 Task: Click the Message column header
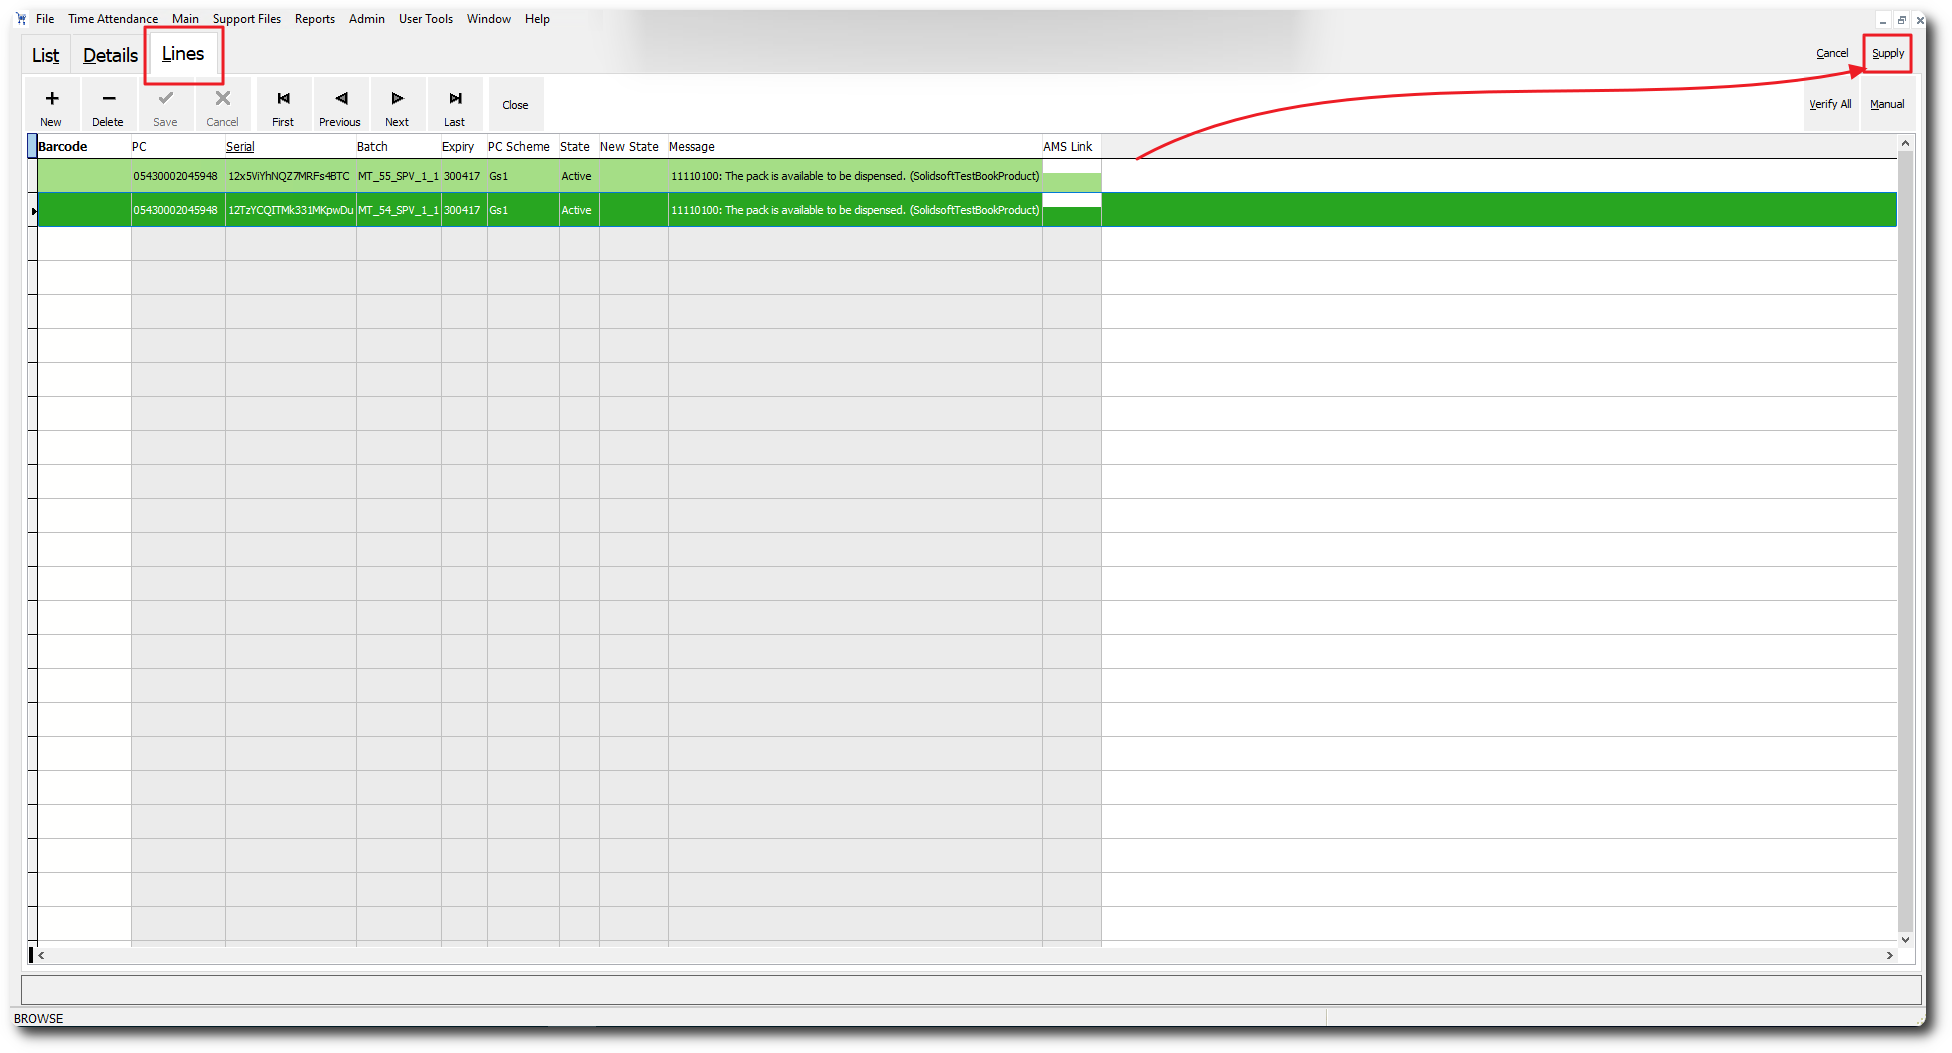pyautogui.click(x=855, y=146)
